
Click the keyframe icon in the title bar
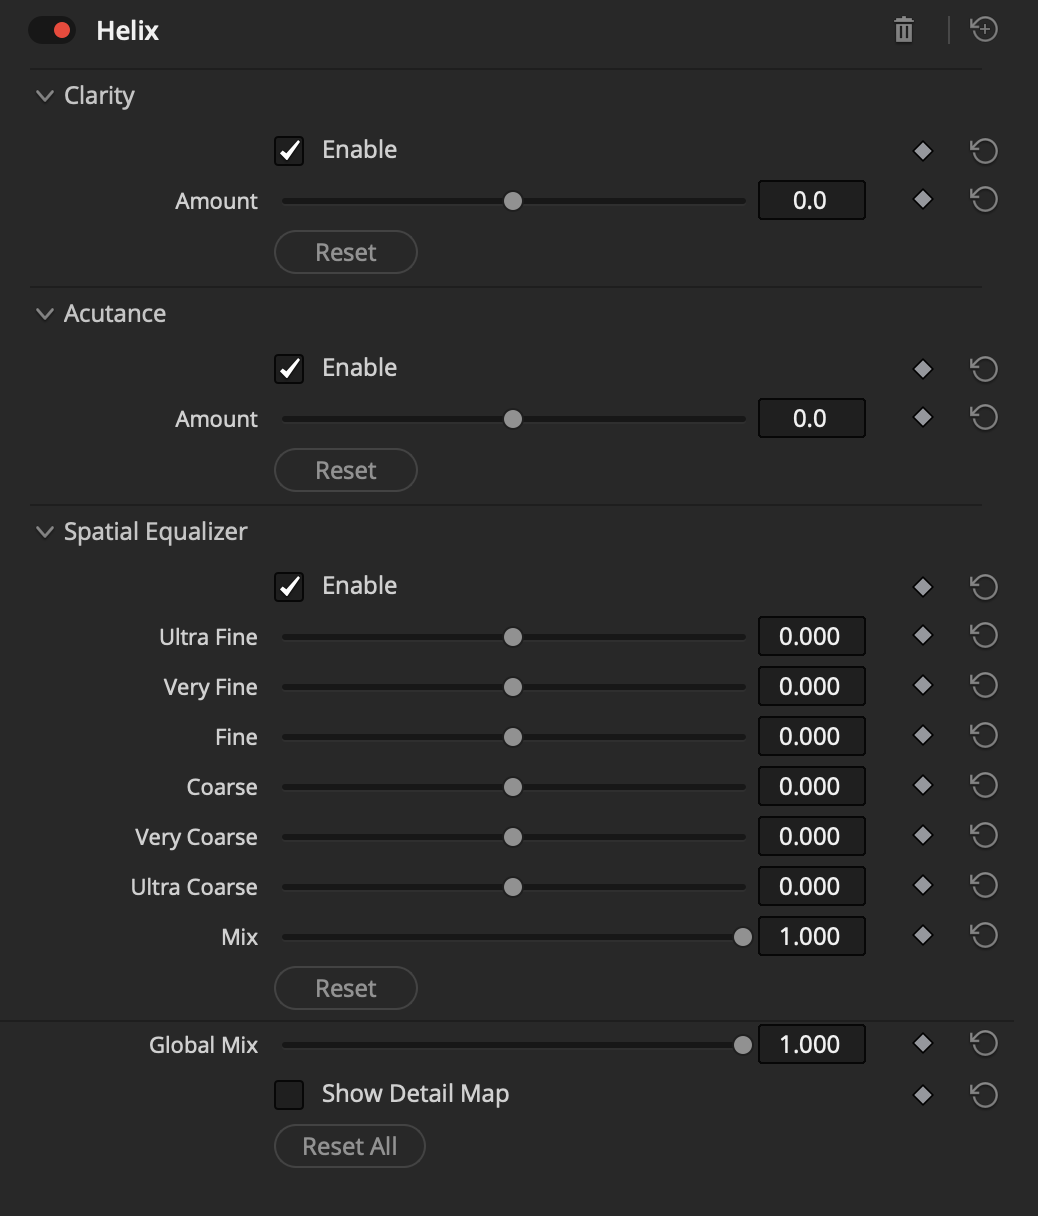pyautogui.click(x=983, y=29)
